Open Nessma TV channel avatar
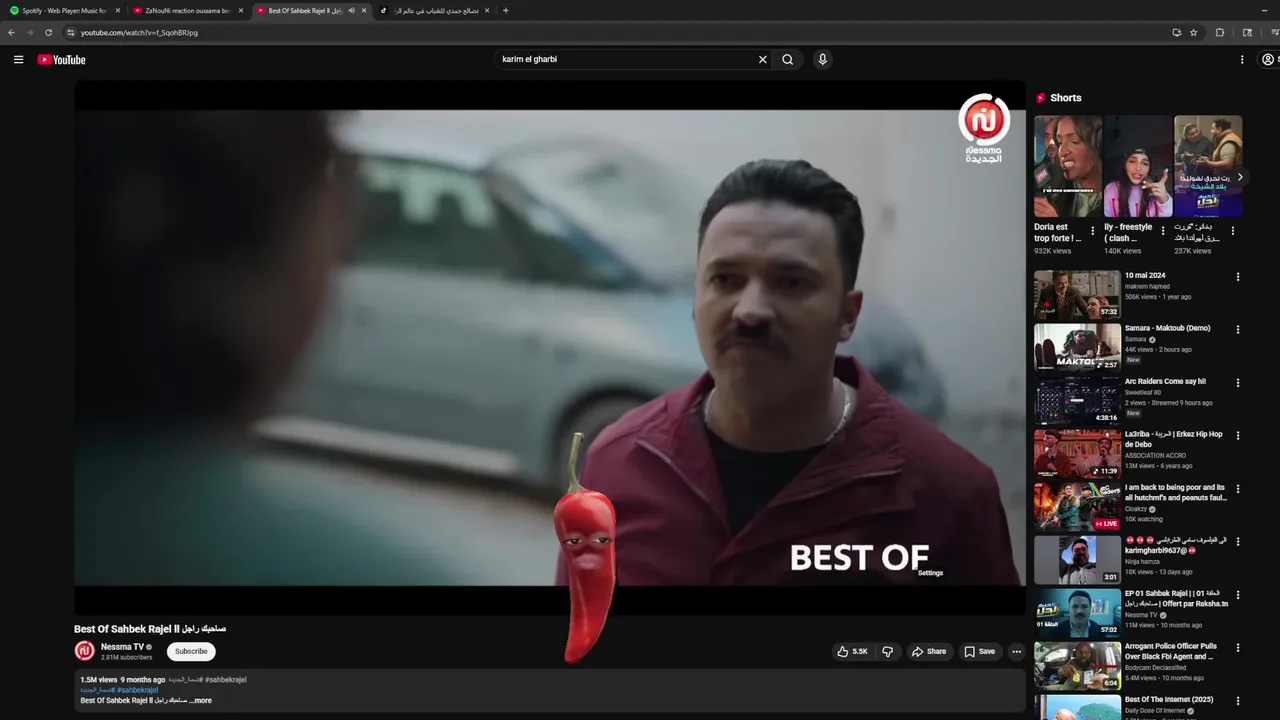The image size is (1280, 720). (x=85, y=651)
